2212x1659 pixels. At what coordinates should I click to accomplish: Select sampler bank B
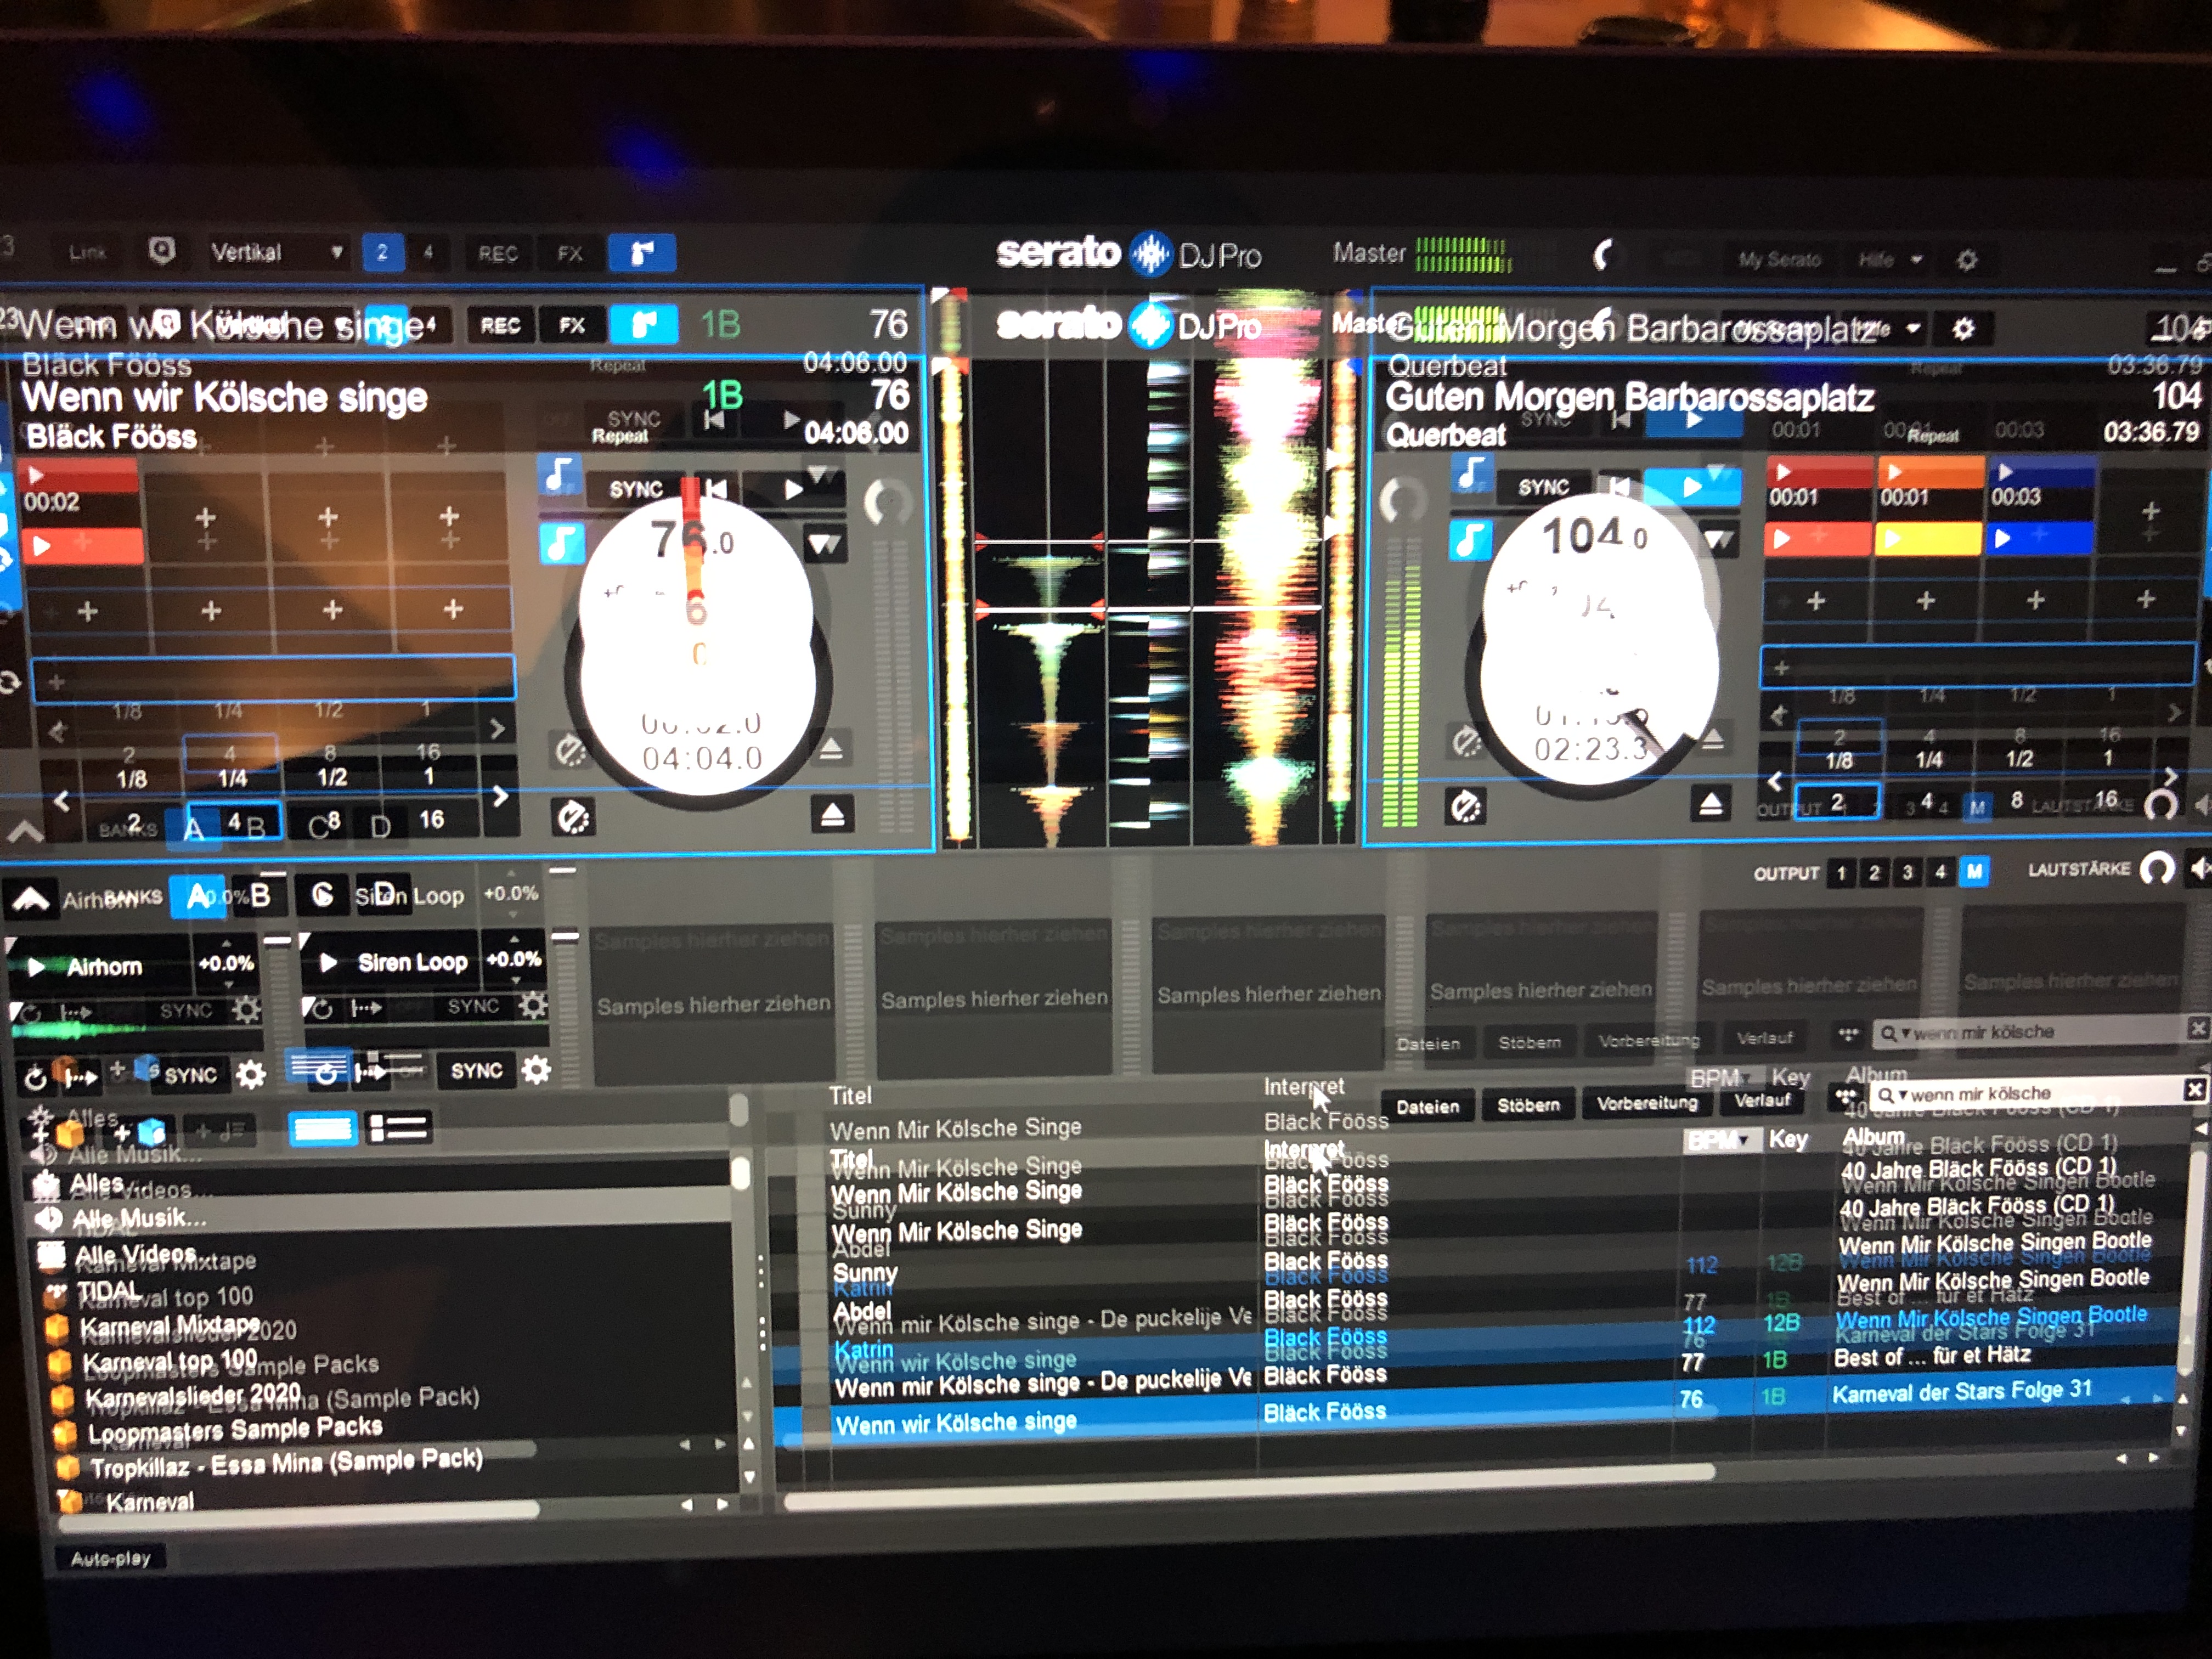click(x=260, y=895)
